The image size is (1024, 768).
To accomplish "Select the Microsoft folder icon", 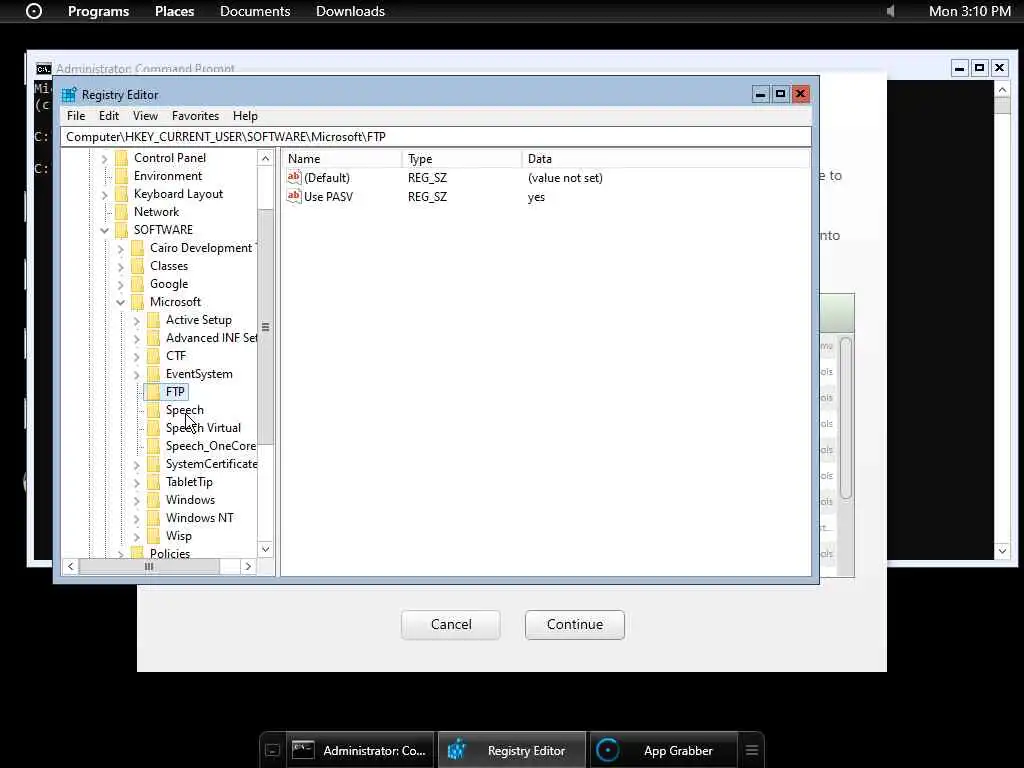I will coord(137,302).
